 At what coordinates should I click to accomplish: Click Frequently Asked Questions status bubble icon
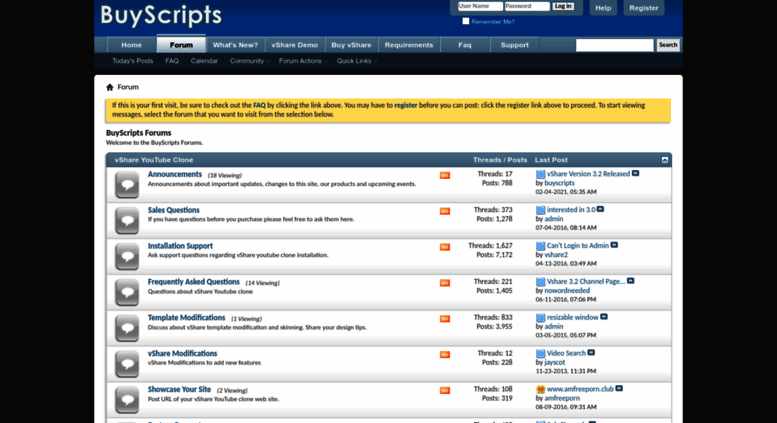point(127,292)
